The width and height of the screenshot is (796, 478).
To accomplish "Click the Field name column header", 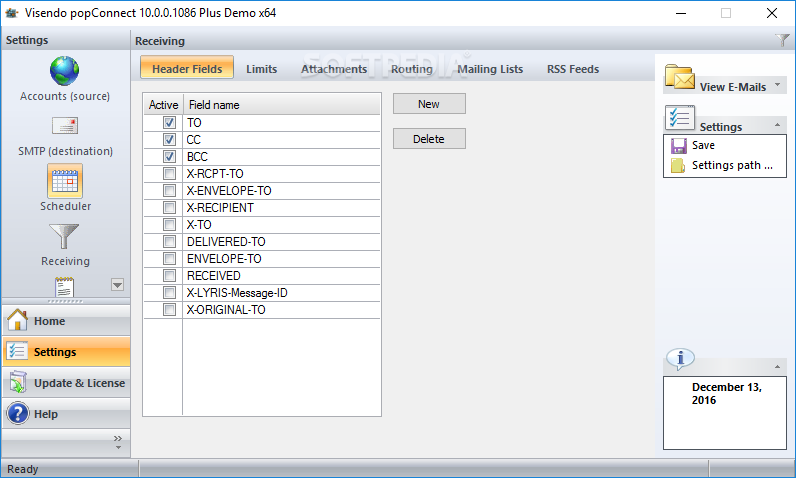I will (281, 105).
